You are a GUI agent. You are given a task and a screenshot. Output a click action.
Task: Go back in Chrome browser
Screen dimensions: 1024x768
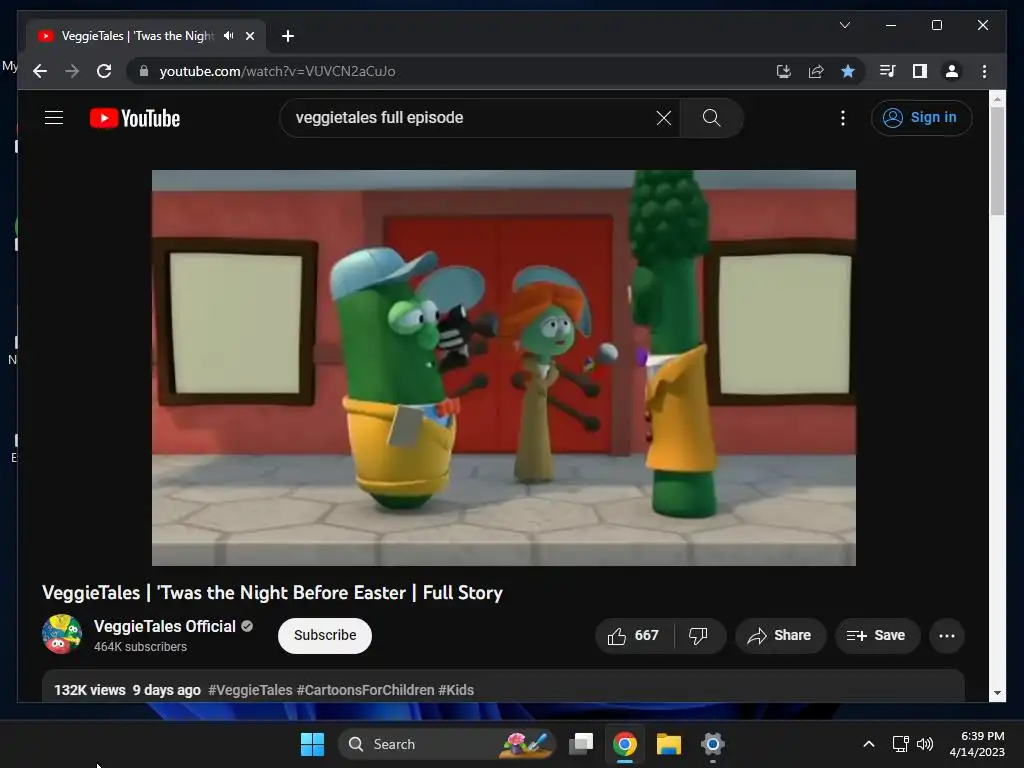tap(40, 71)
